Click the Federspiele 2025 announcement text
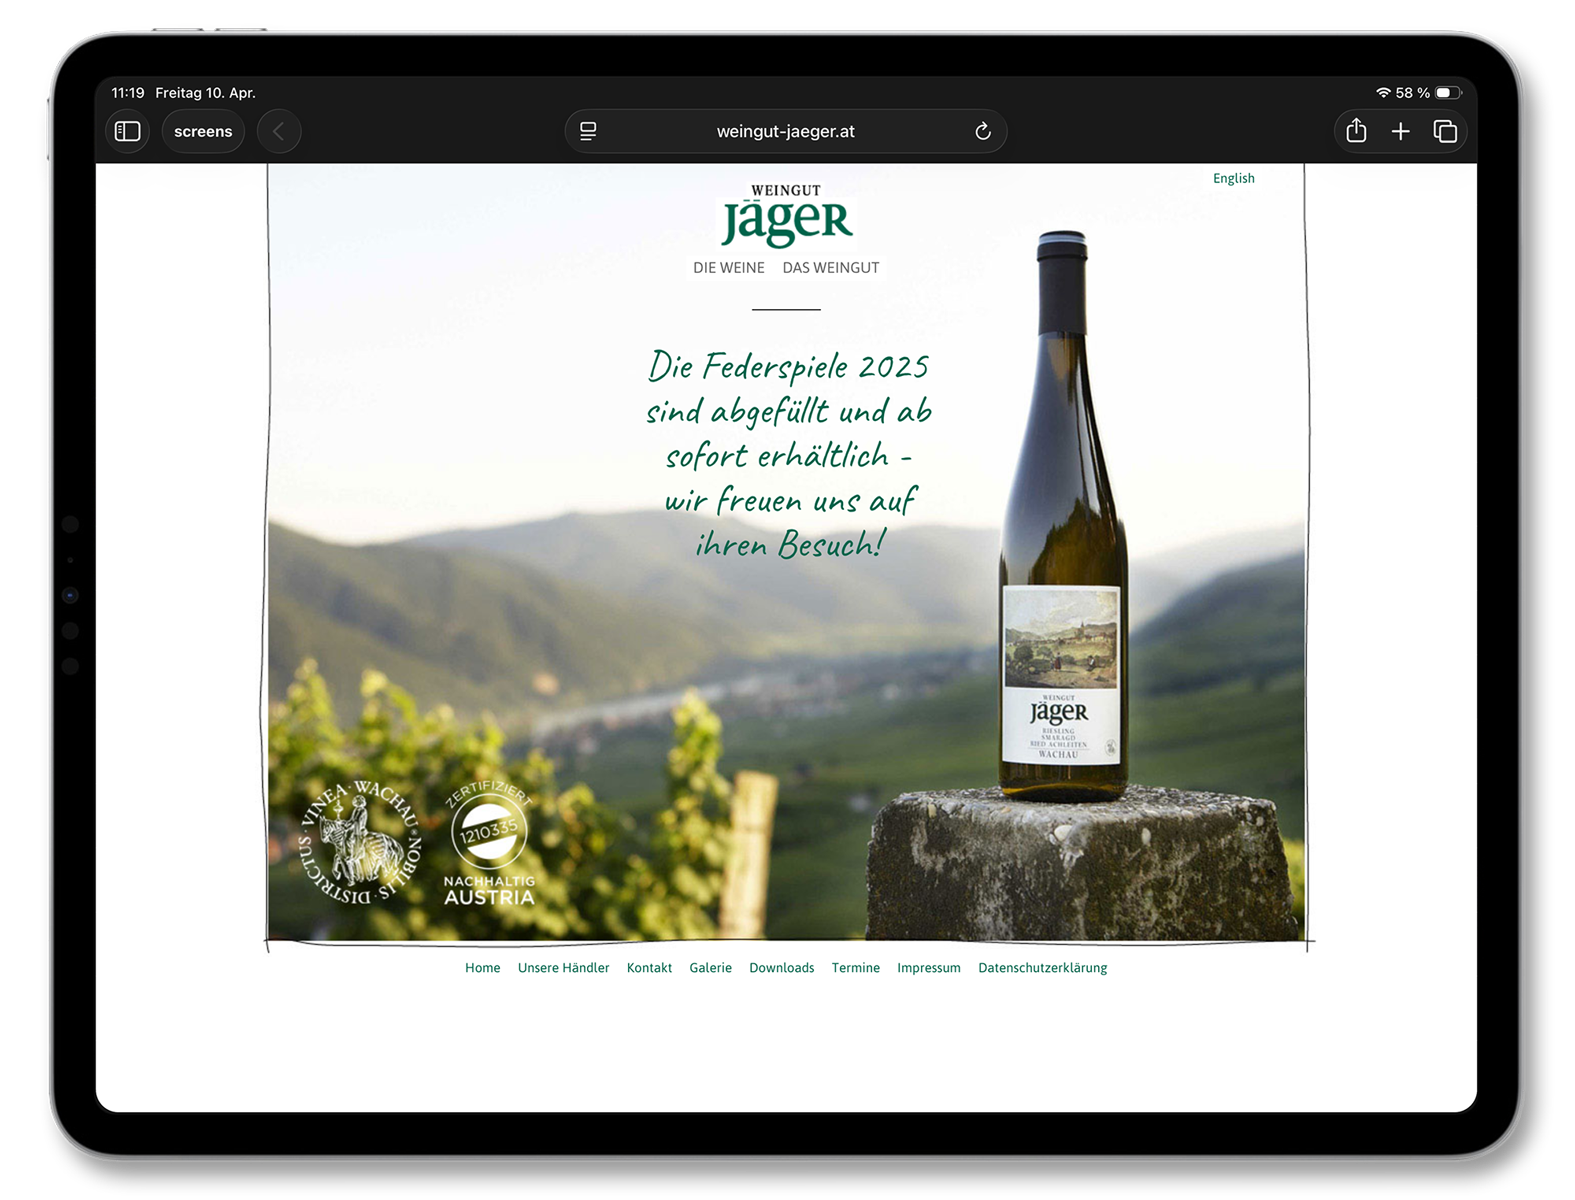This screenshot has width=1575, height=1200. click(788, 454)
